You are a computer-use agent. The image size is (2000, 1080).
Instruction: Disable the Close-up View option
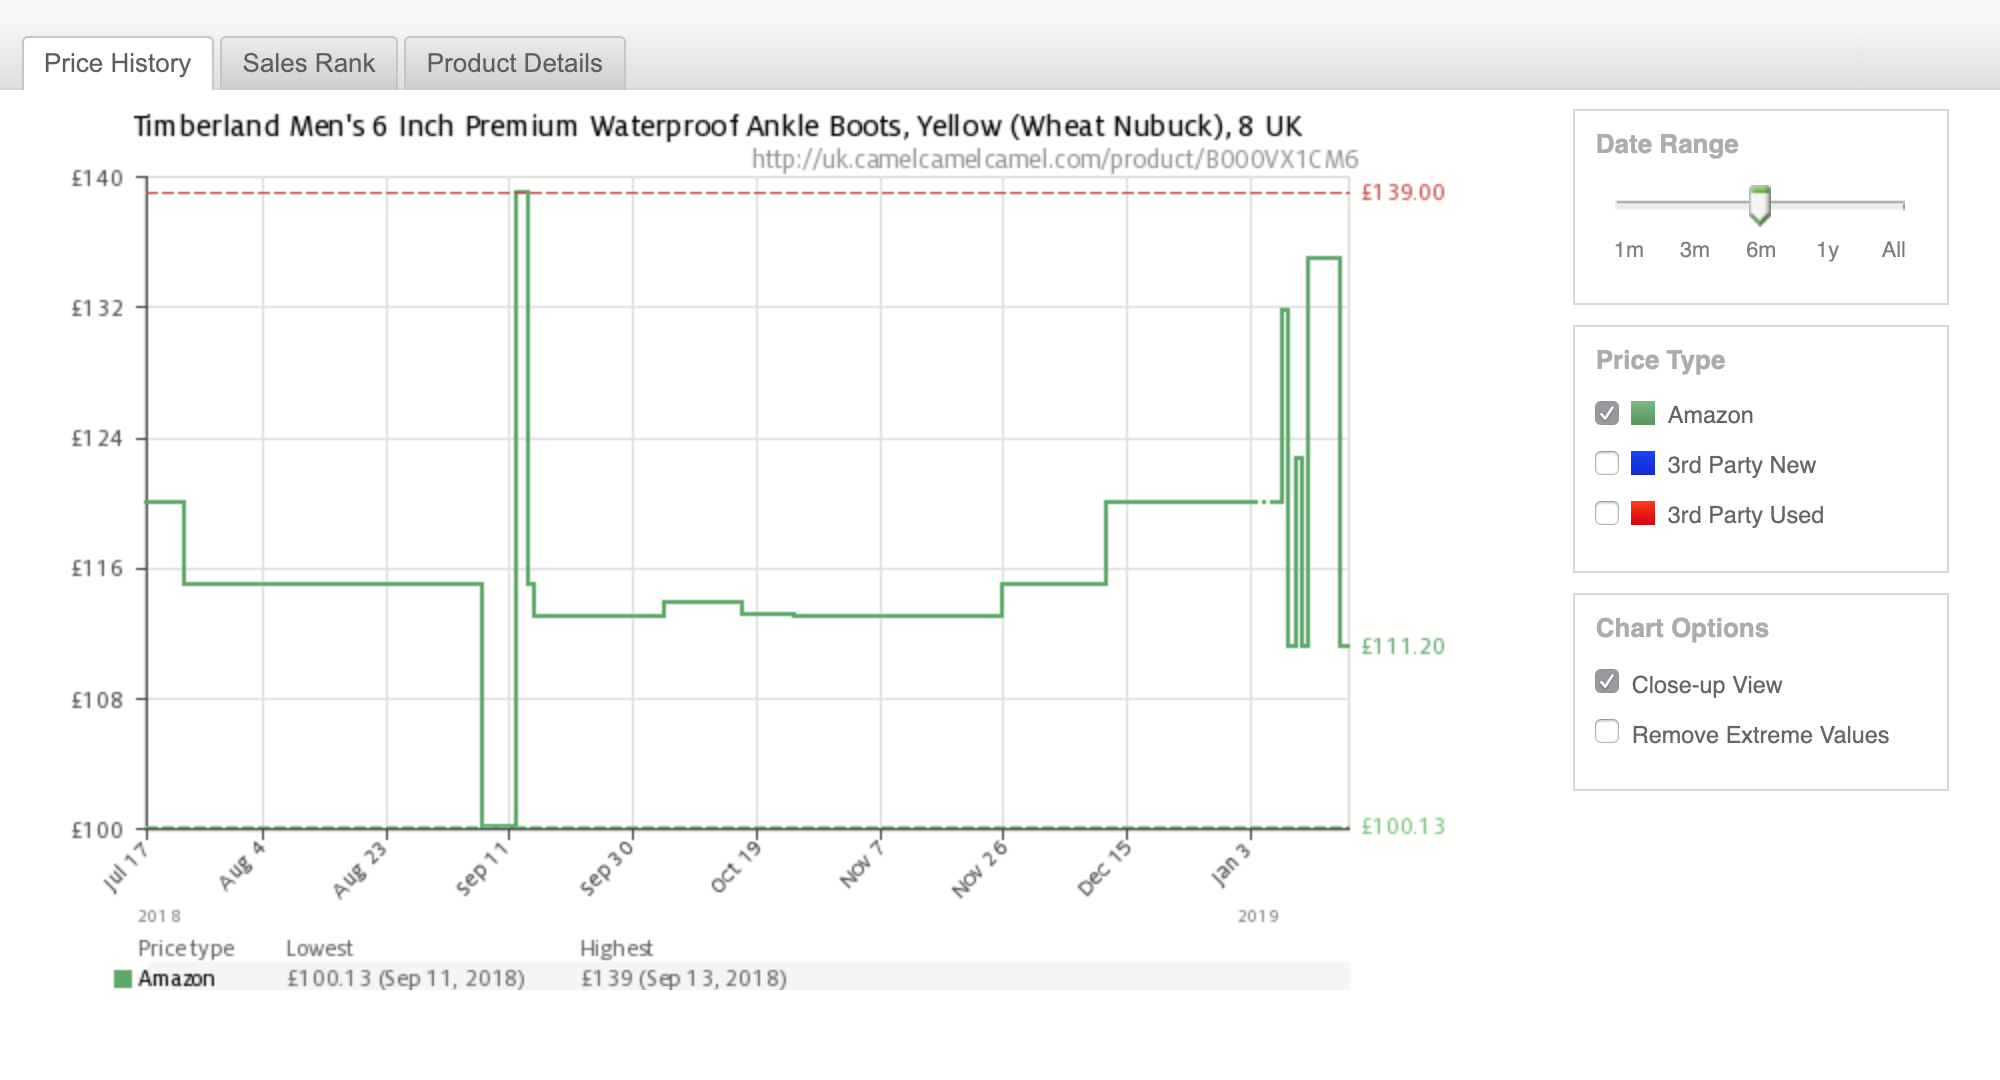pos(1607,682)
